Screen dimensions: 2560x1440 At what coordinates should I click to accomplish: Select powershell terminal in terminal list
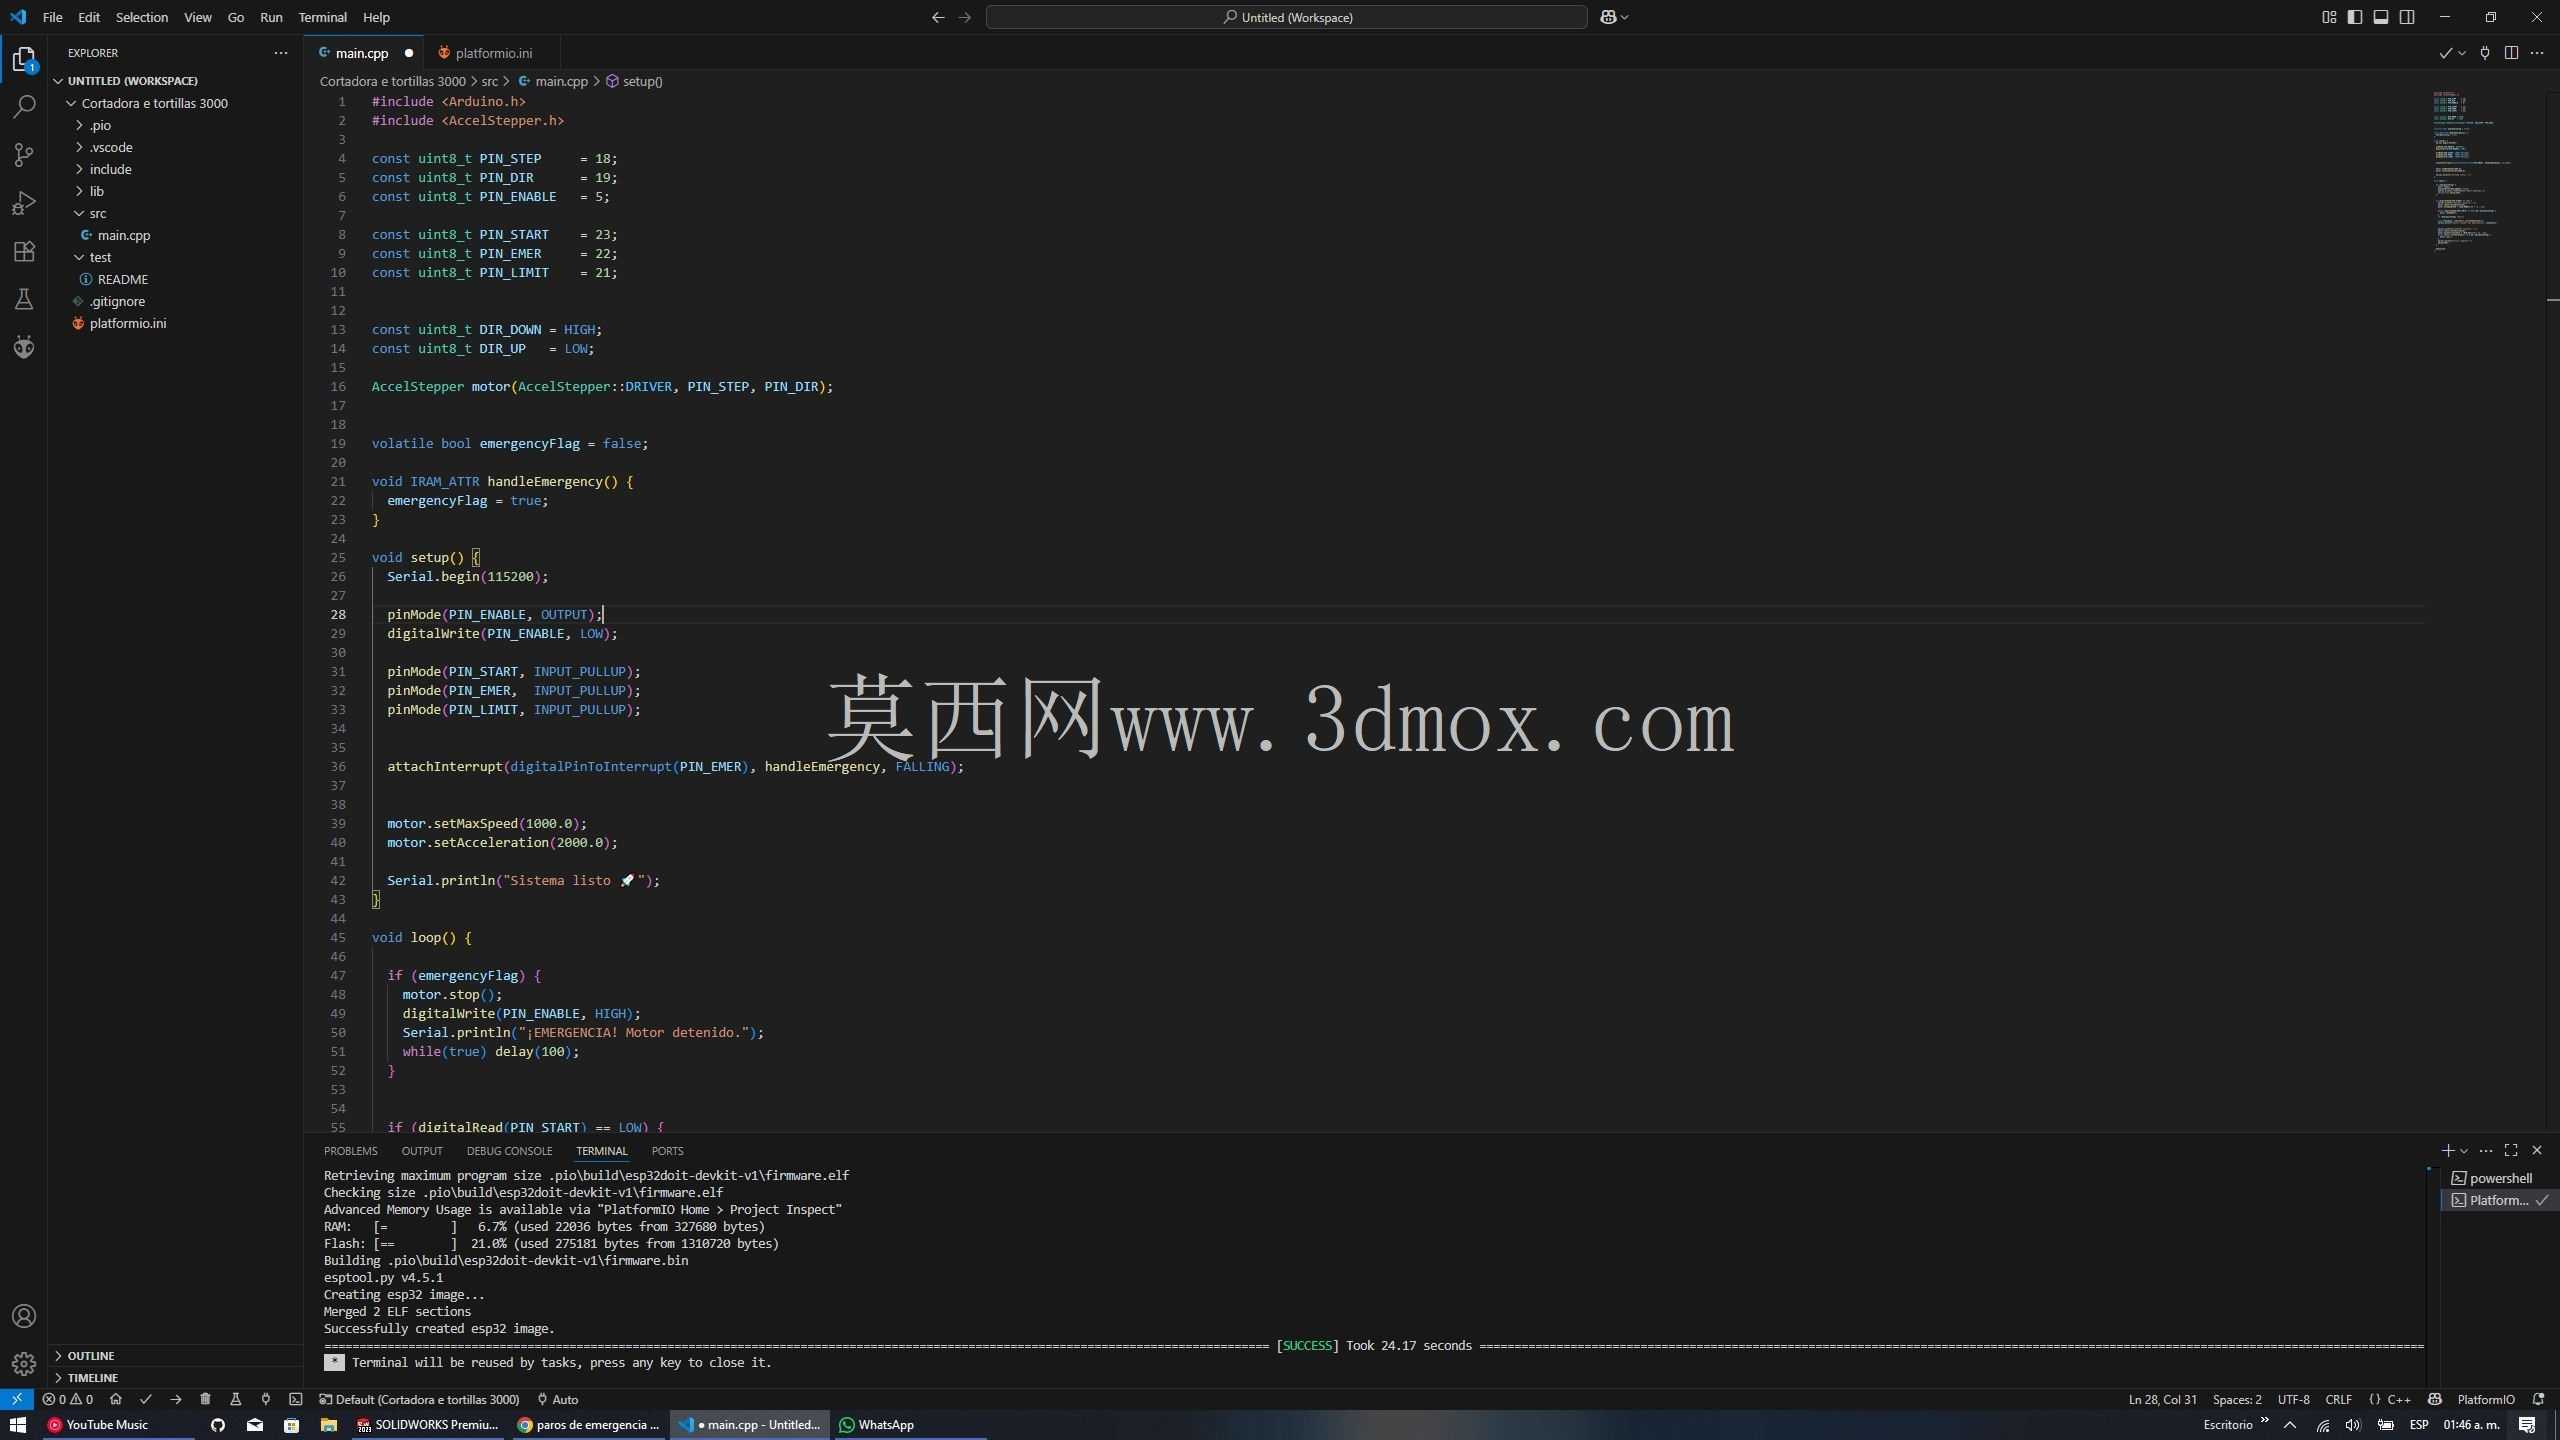tap(2498, 1178)
